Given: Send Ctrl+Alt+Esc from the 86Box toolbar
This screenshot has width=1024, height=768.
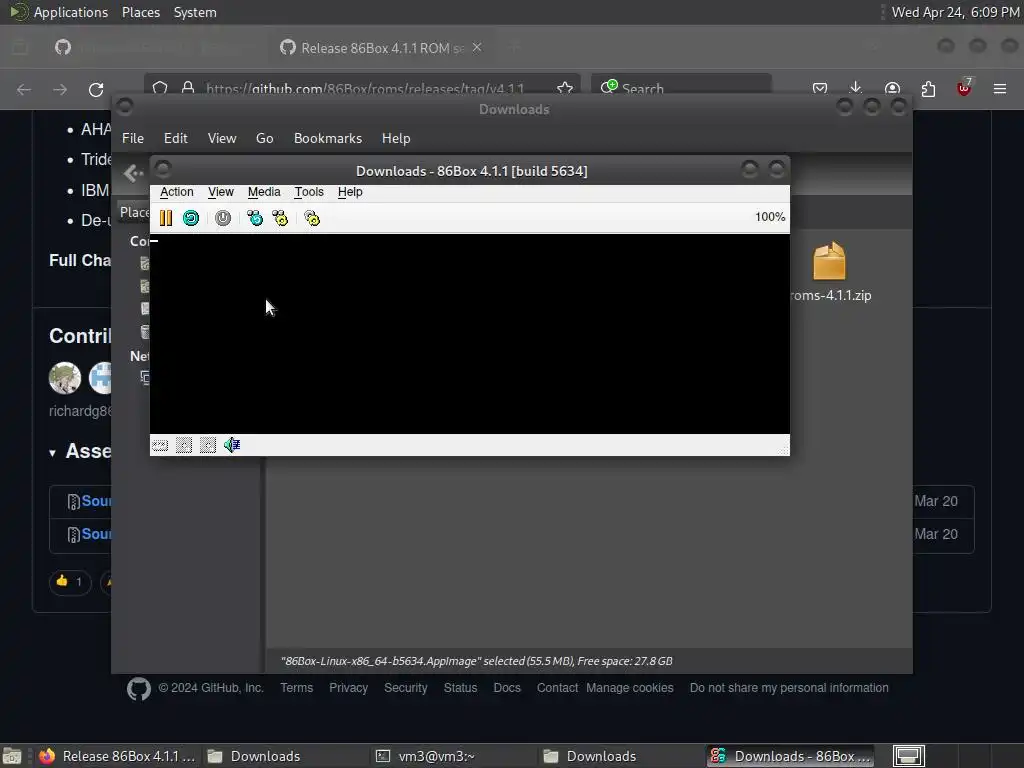Looking at the screenshot, I should pos(280,218).
